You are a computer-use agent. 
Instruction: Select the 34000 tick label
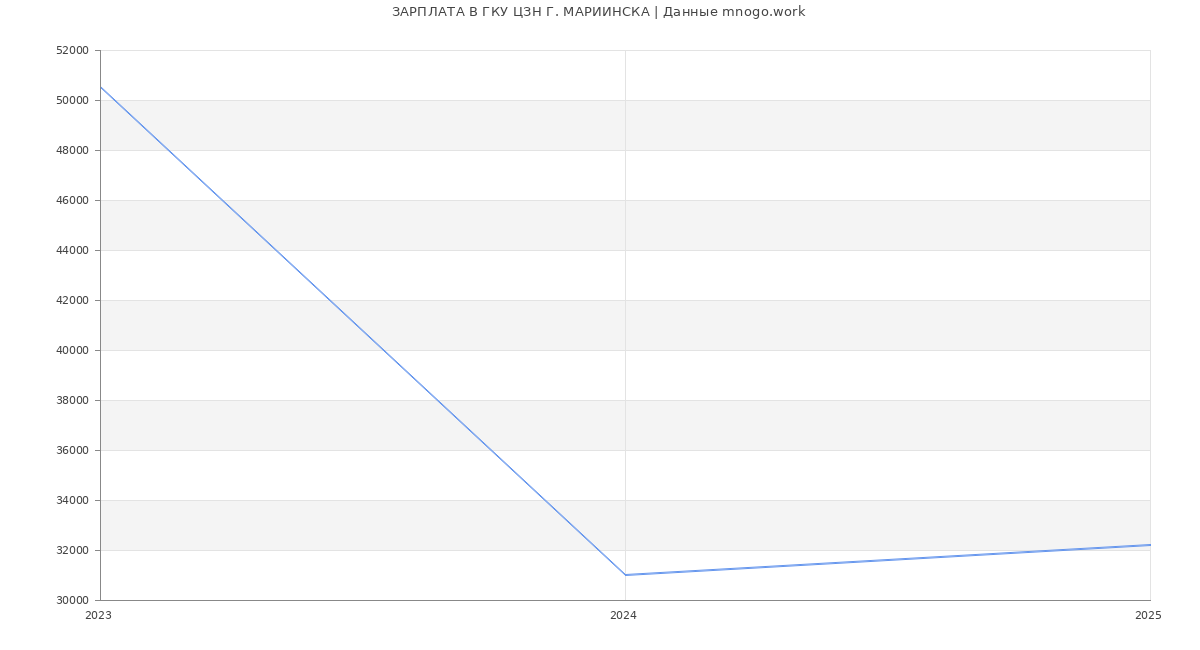tap(72, 500)
